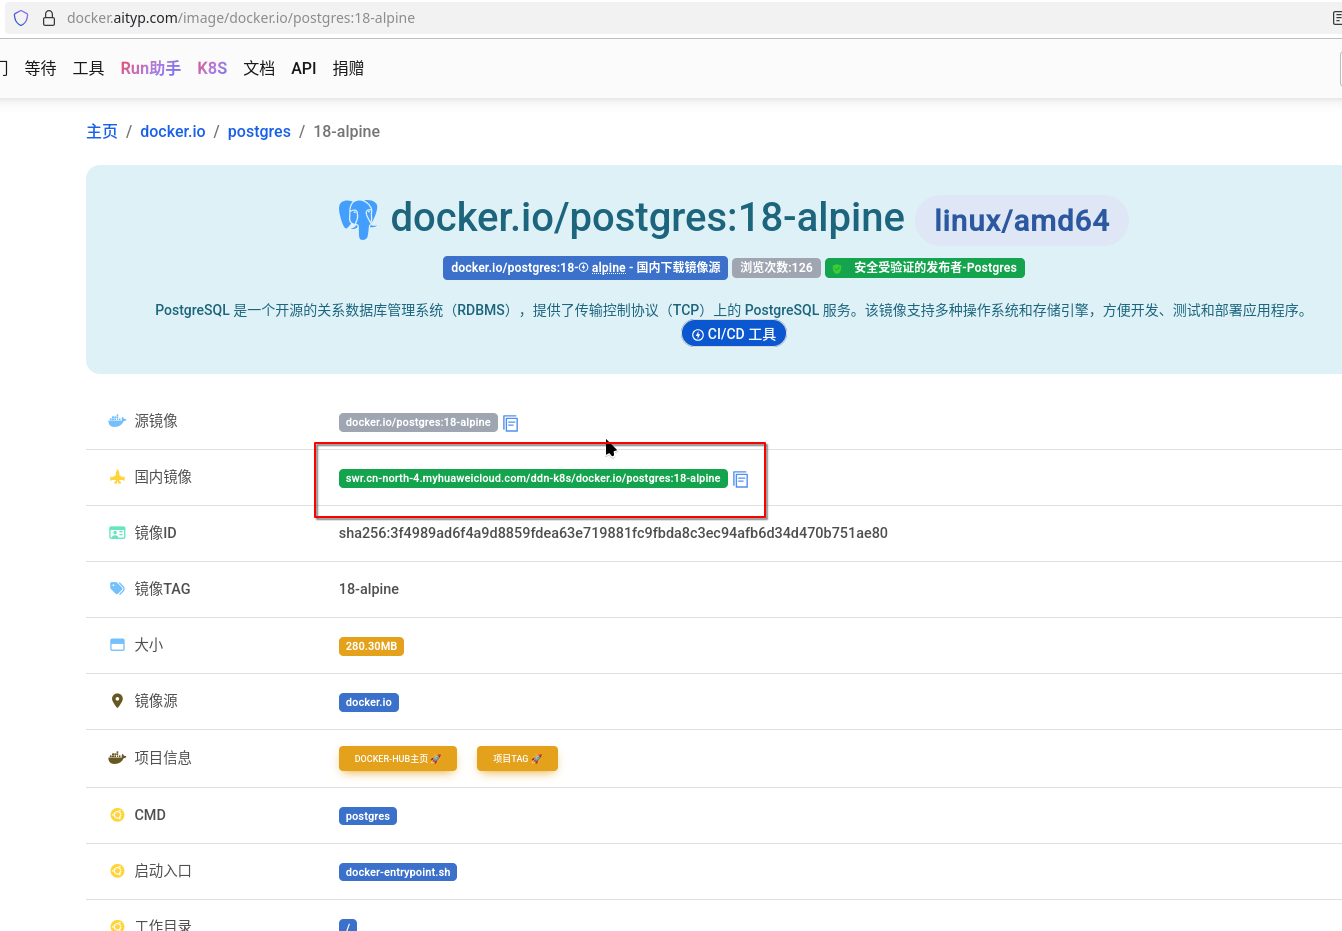This screenshot has width=1342, height=931.
Task: Click the padlock site security icon
Action: point(48,18)
